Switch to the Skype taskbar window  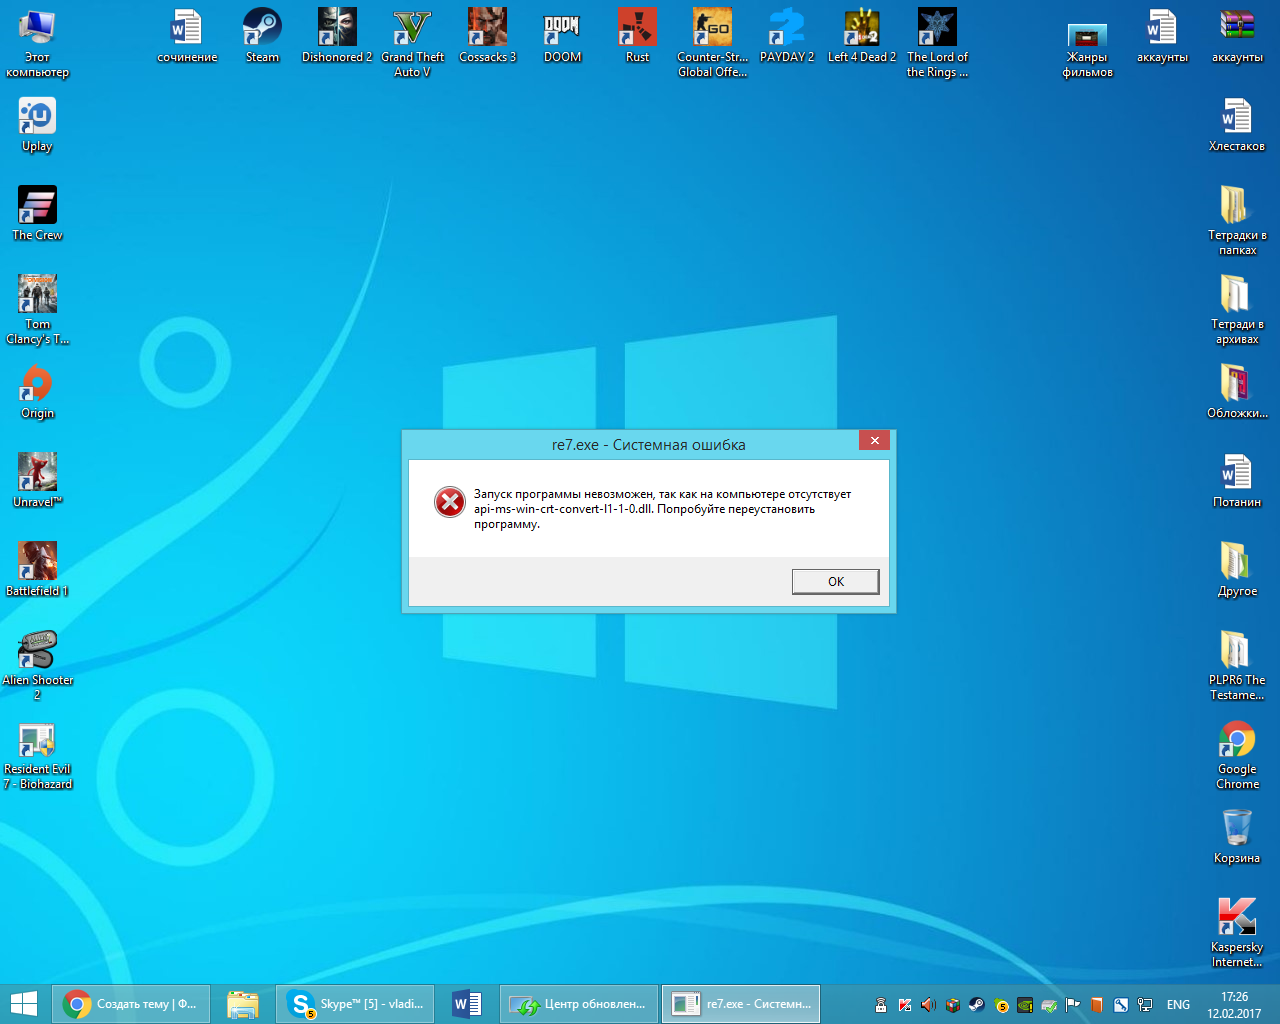pos(355,1004)
